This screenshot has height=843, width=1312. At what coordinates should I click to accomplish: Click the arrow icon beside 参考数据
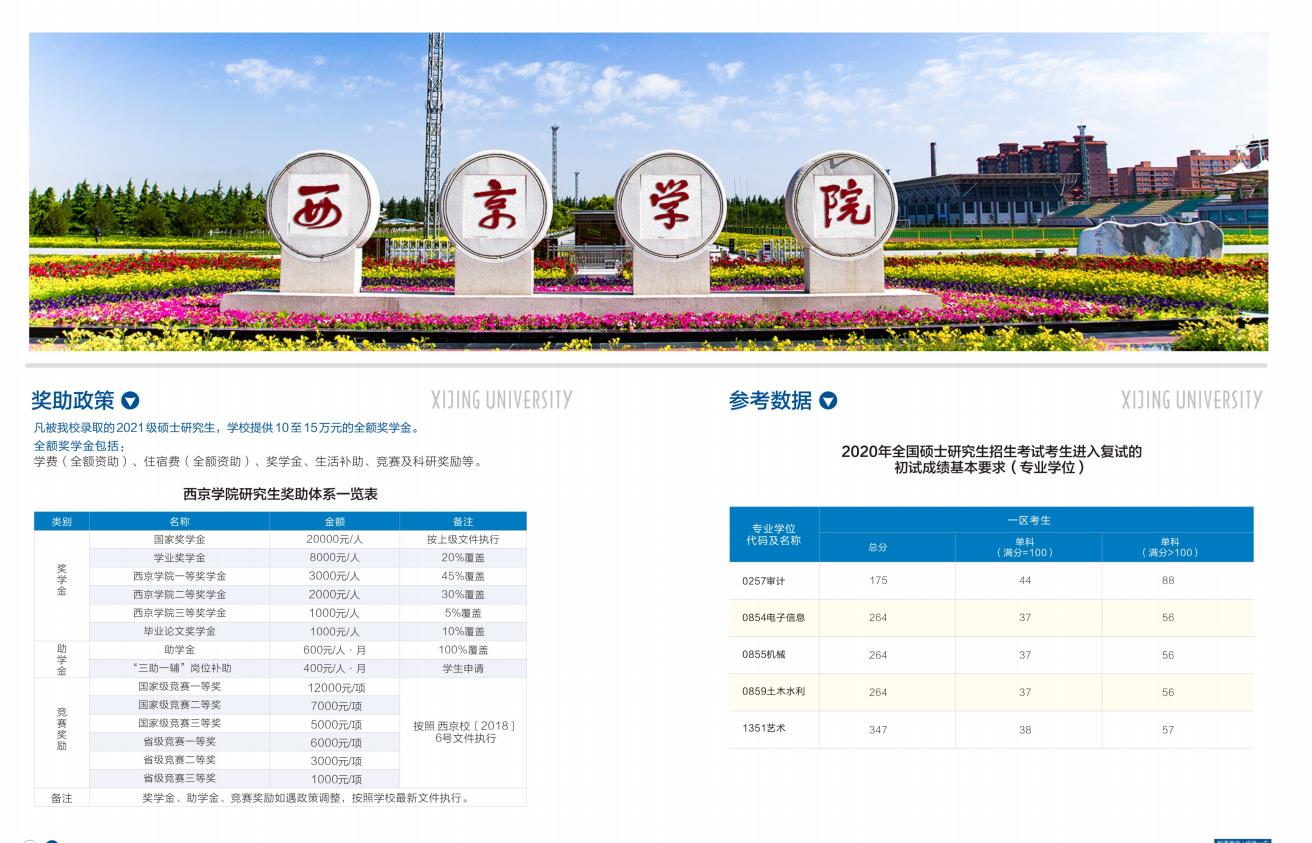coord(828,401)
